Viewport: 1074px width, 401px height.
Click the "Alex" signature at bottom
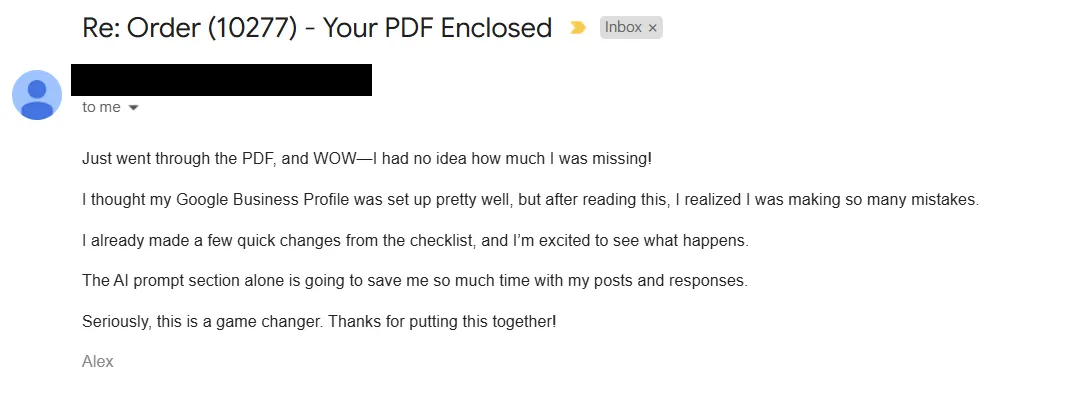point(98,361)
